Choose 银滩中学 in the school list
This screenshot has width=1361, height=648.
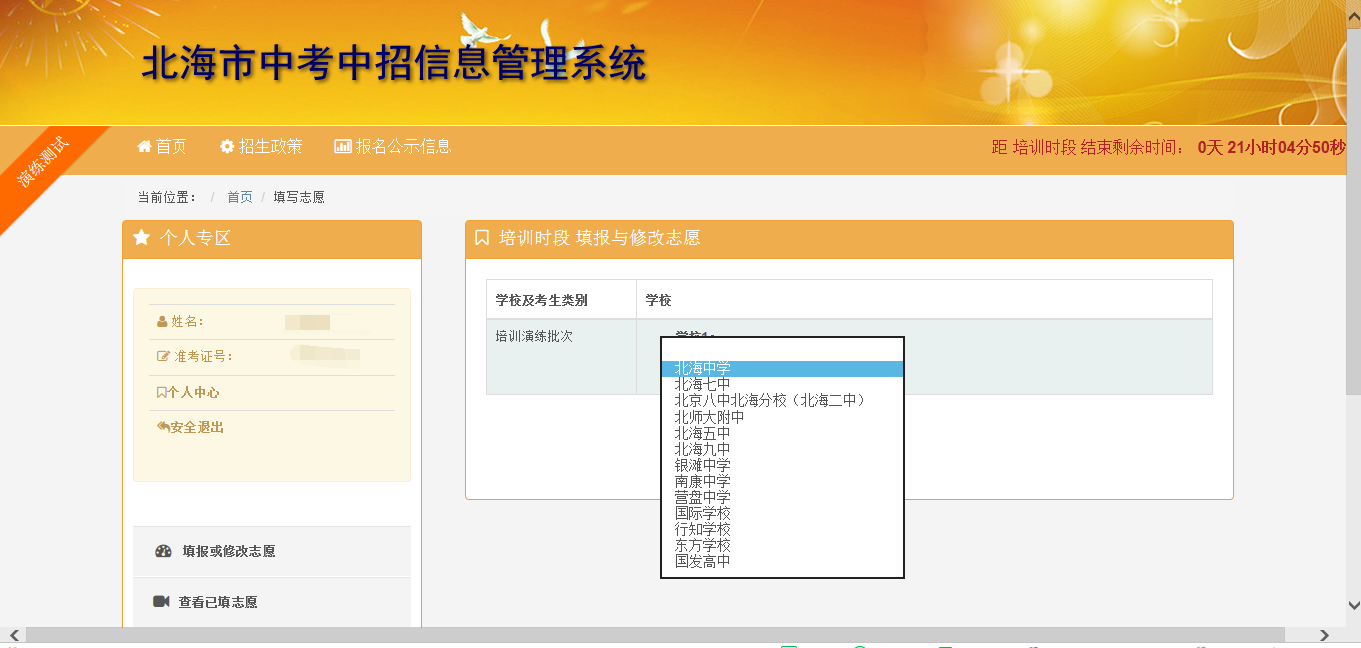[x=702, y=465]
